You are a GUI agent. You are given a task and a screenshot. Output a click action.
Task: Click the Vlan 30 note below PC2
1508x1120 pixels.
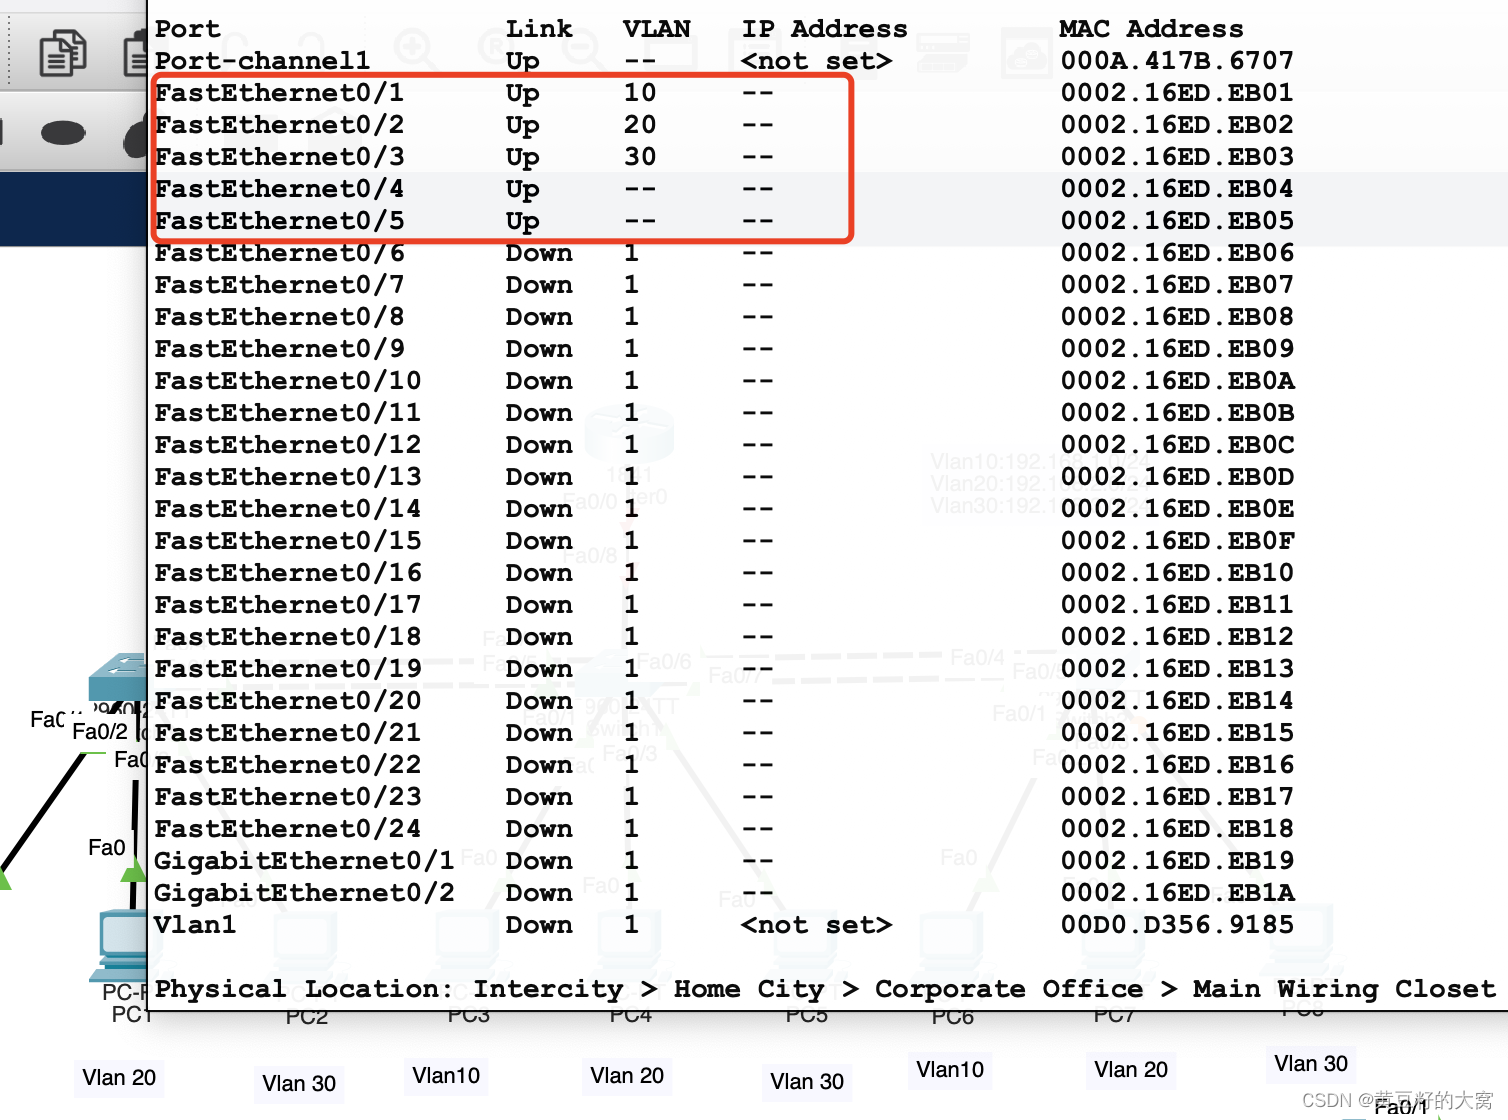[299, 1083]
